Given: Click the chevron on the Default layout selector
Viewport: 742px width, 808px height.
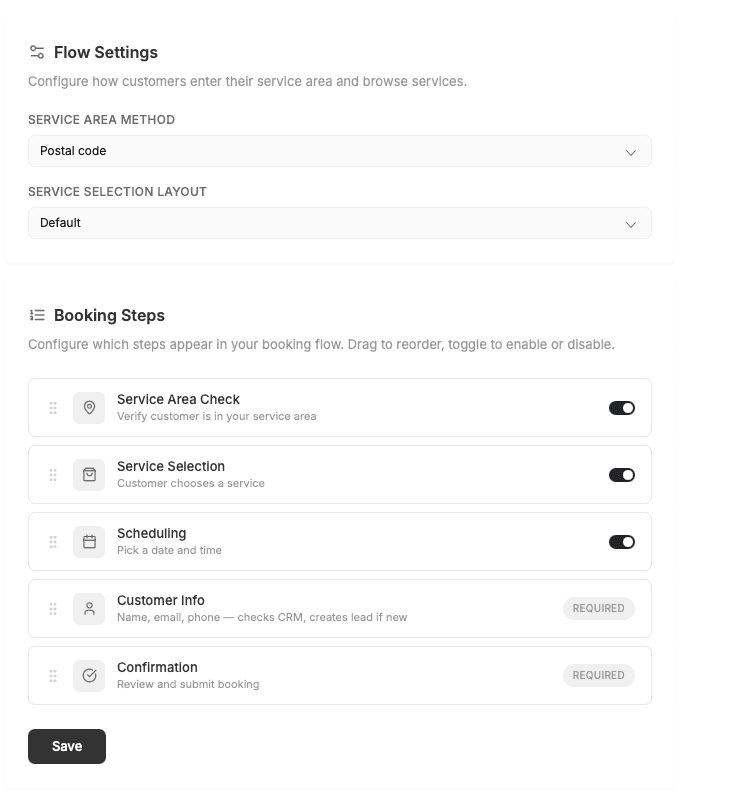Looking at the screenshot, I should point(631,223).
